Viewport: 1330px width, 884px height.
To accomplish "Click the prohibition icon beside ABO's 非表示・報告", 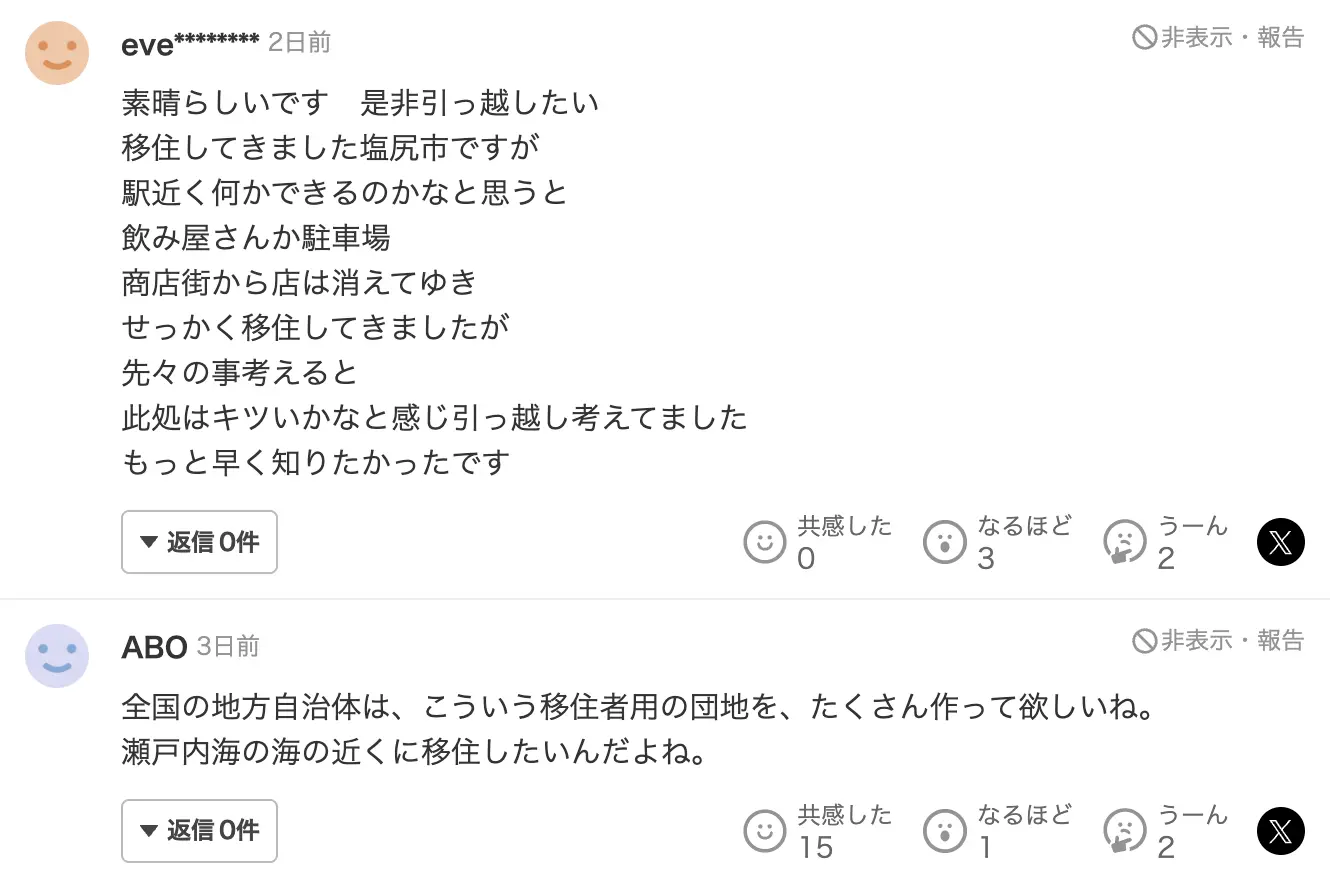I will coord(1144,640).
